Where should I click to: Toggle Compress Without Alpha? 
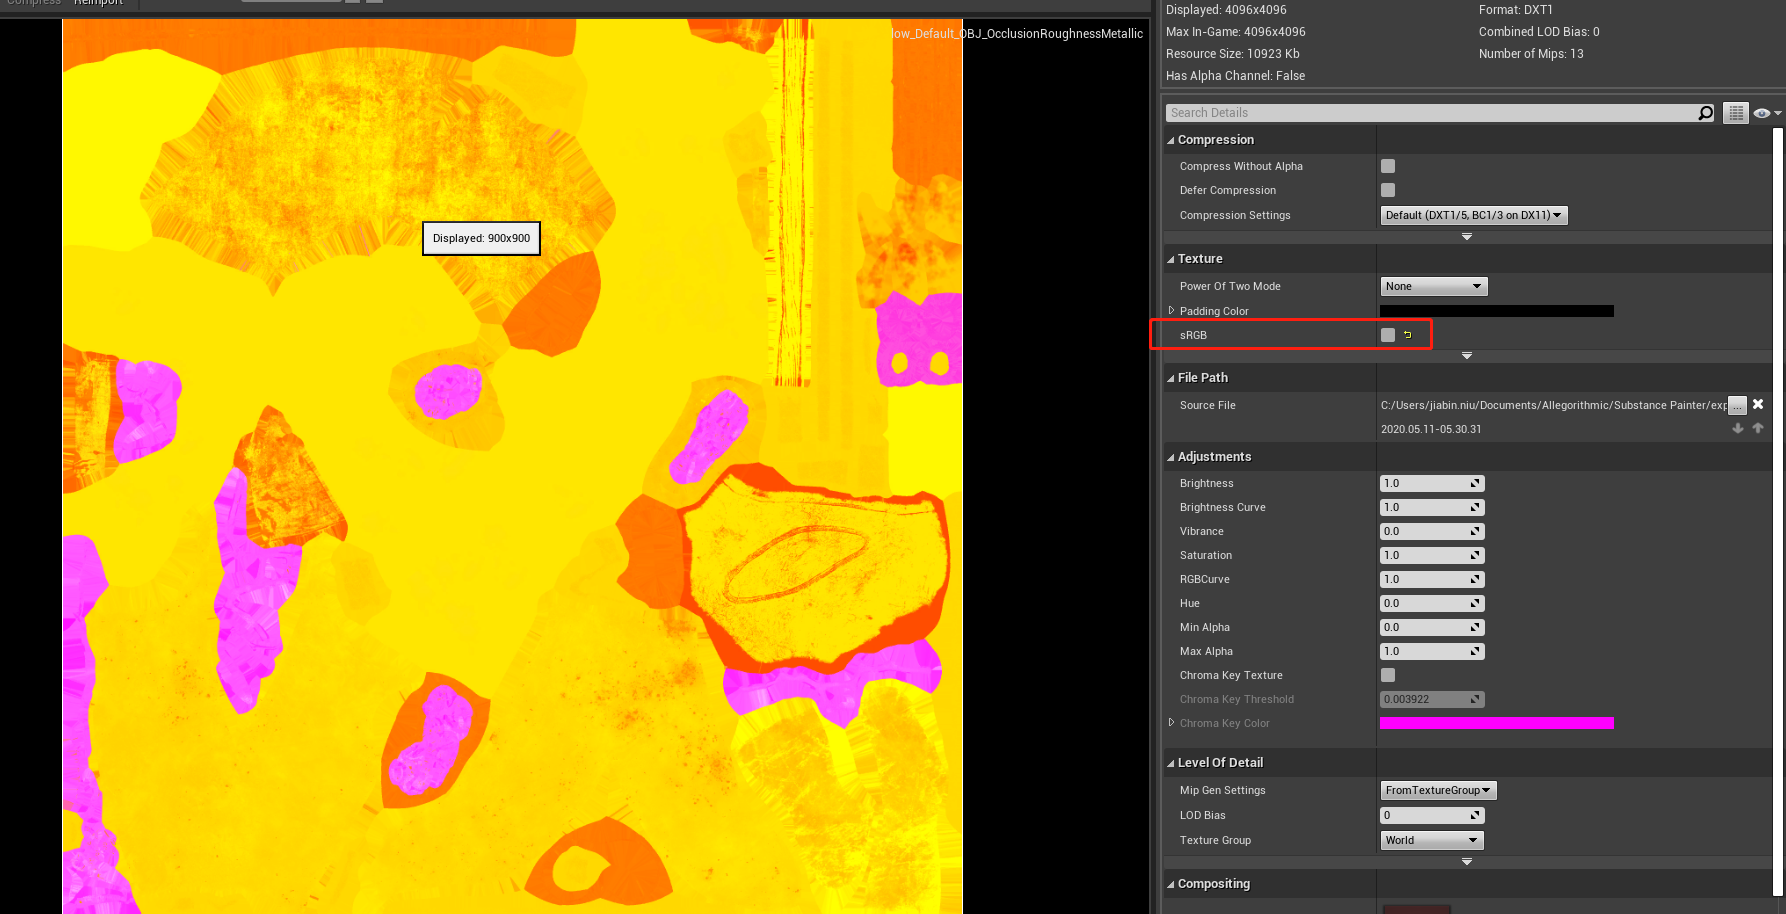1387,165
